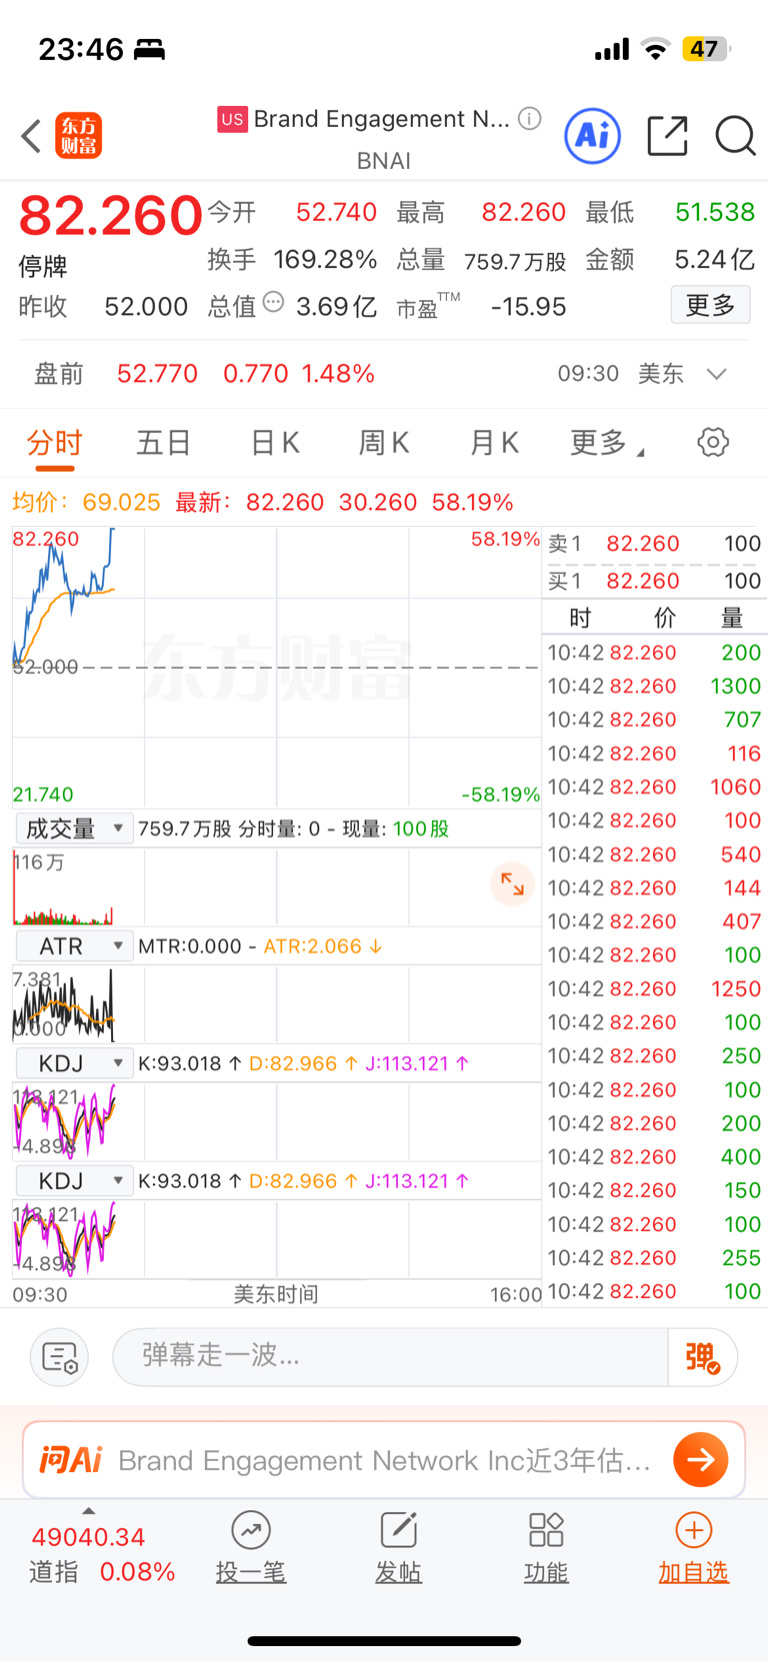Tap the 均价 69.025 label
This screenshot has height=1663, width=768.
point(86,502)
